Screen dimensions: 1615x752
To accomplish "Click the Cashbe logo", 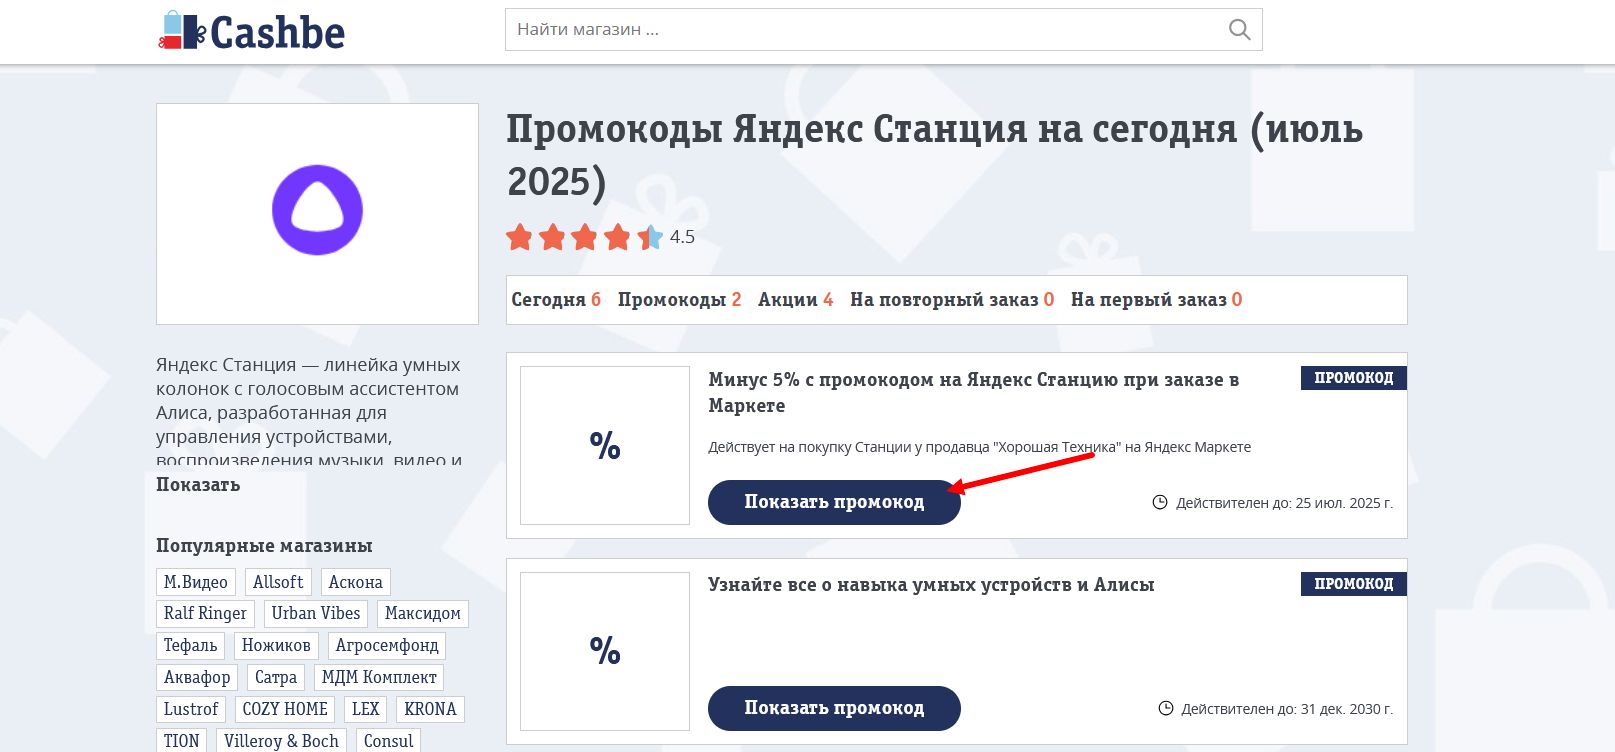I will (252, 32).
